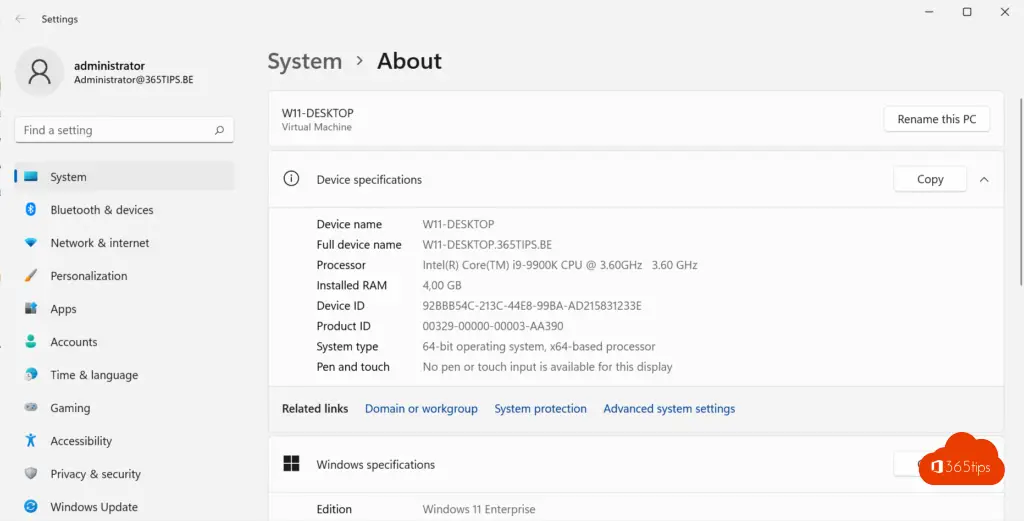Click the Personalization paintbrush icon
Viewport: 1024px width, 521px height.
tap(31, 276)
